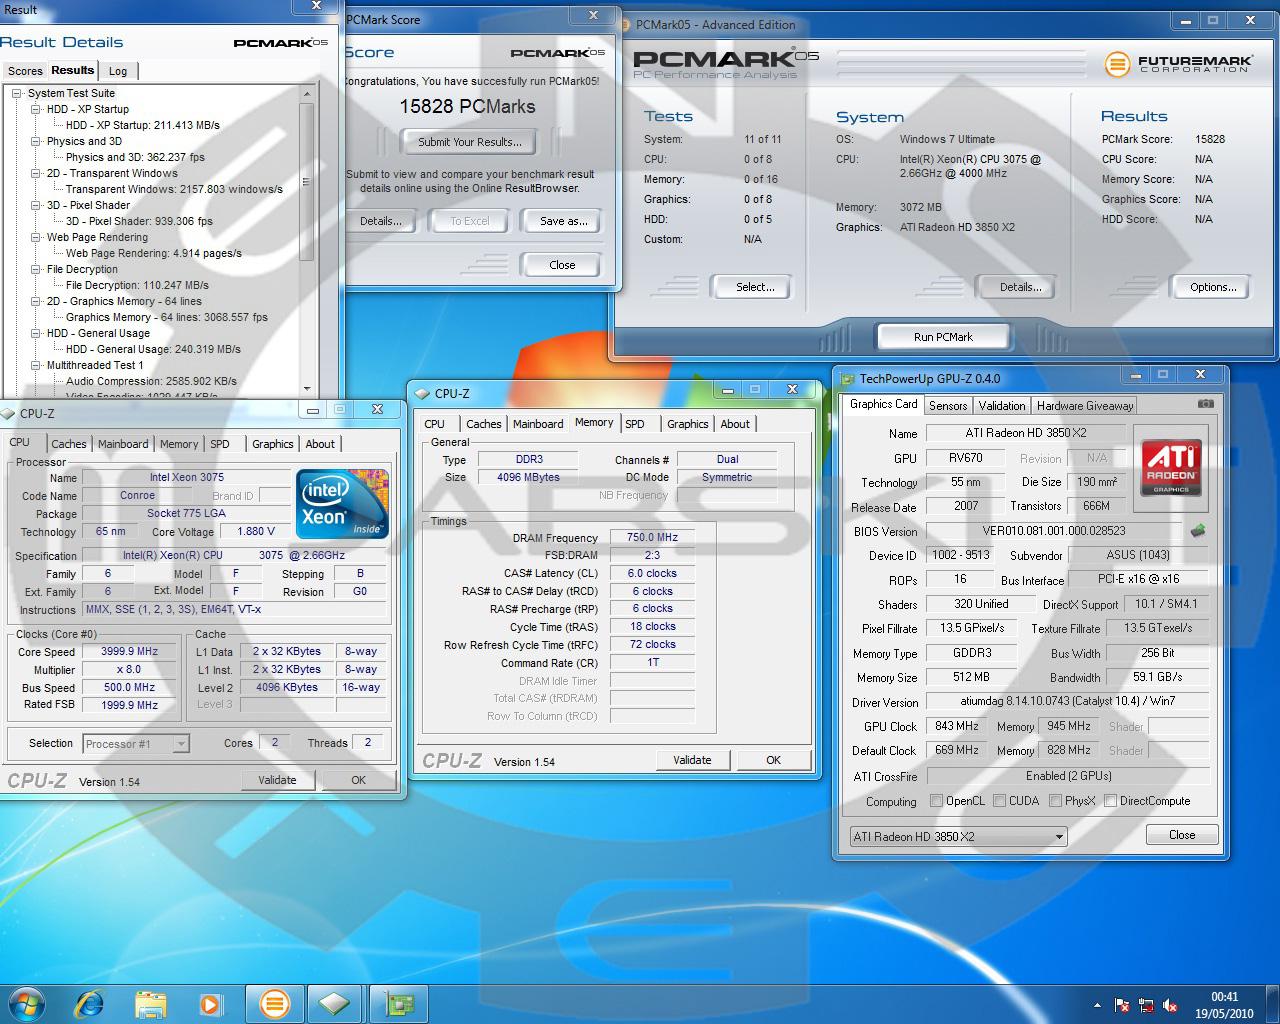Image resolution: width=1280 pixels, height=1024 pixels.
Task: Open SPD tab in CPU-Z Memory window
Action: pyautogui.click(x=635, y=424)
